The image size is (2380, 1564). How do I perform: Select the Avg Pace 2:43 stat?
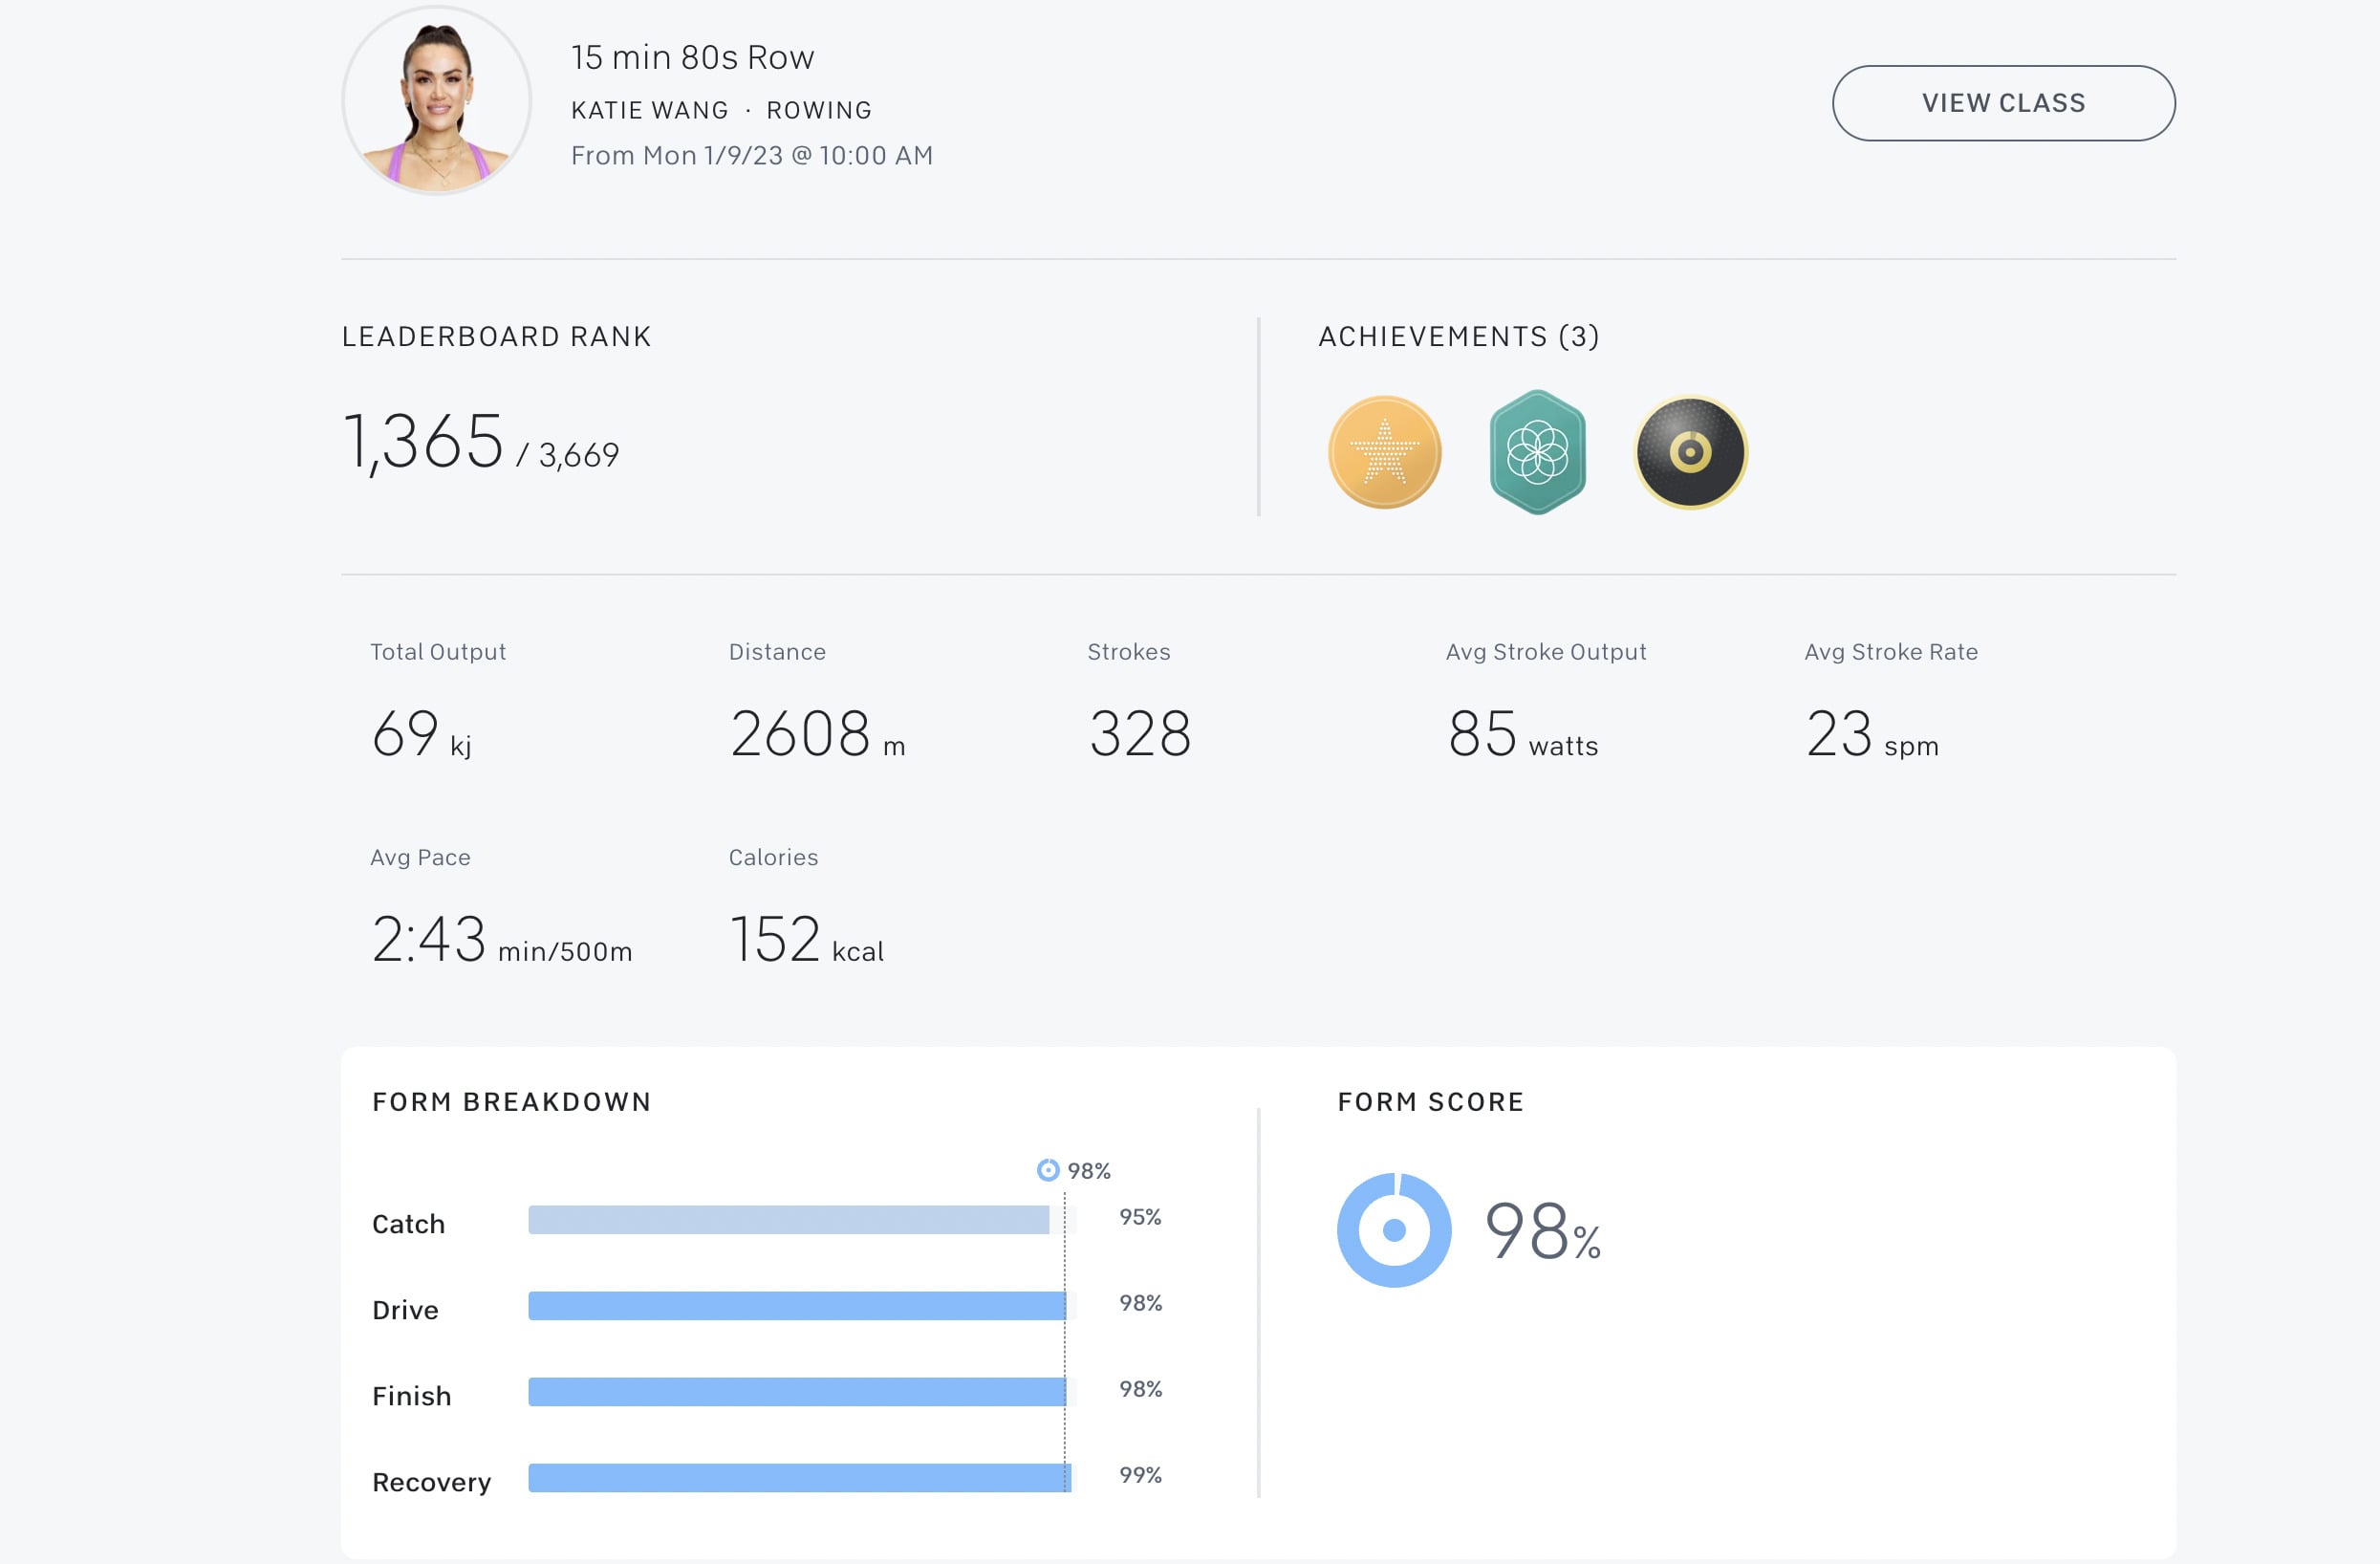430,940
